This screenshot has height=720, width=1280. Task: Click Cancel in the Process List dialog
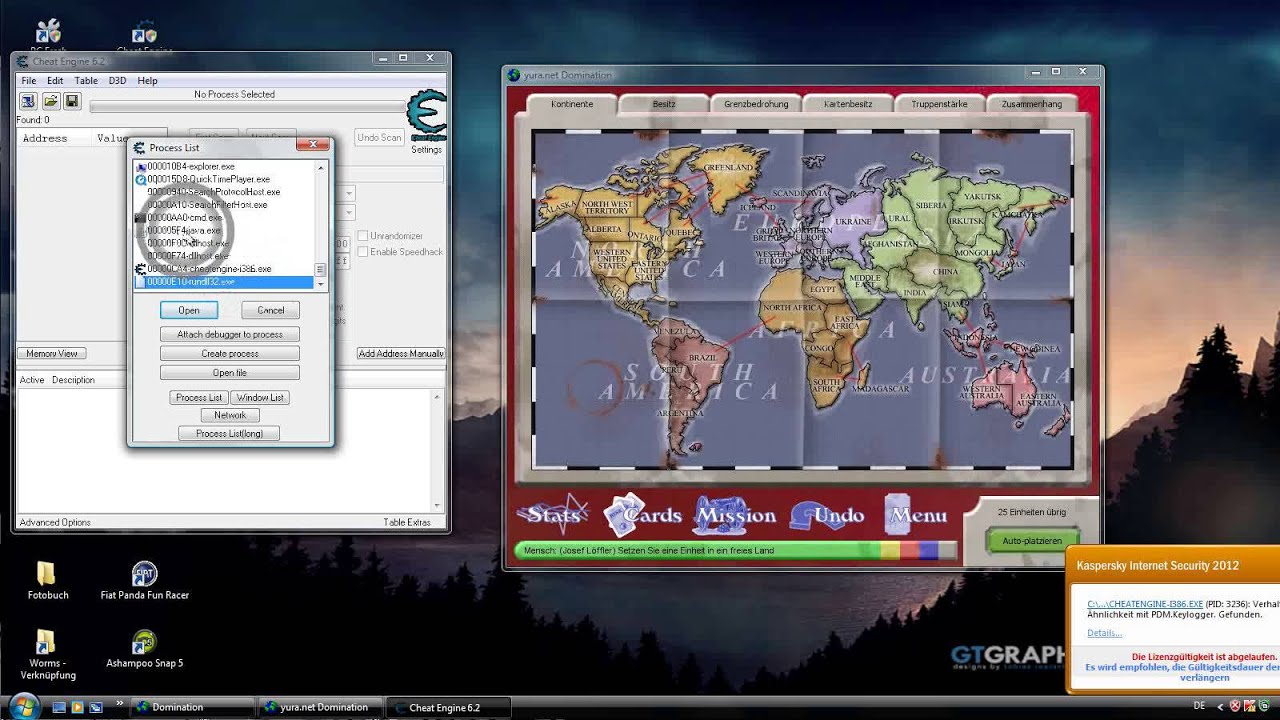coord(270,310)
